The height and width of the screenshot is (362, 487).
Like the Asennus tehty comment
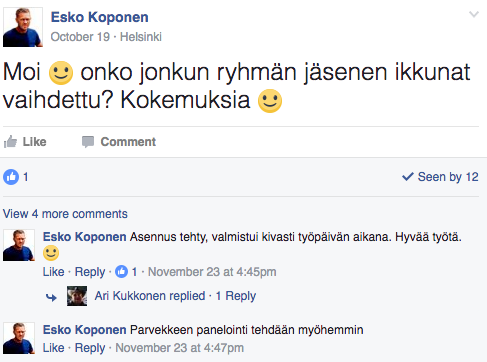point(53,272)
